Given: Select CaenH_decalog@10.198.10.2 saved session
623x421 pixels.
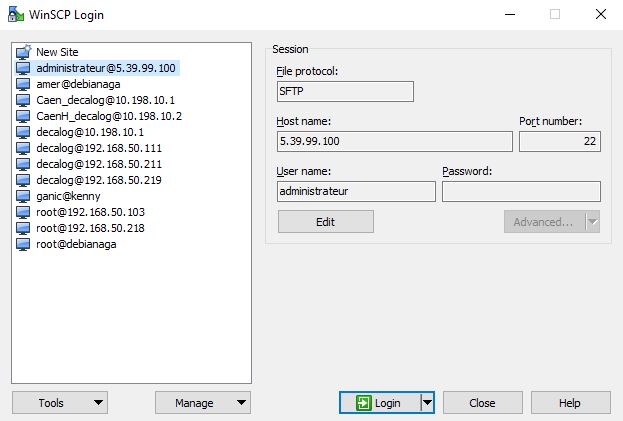Looking at the screenshot, I should [x=108, y=116].
